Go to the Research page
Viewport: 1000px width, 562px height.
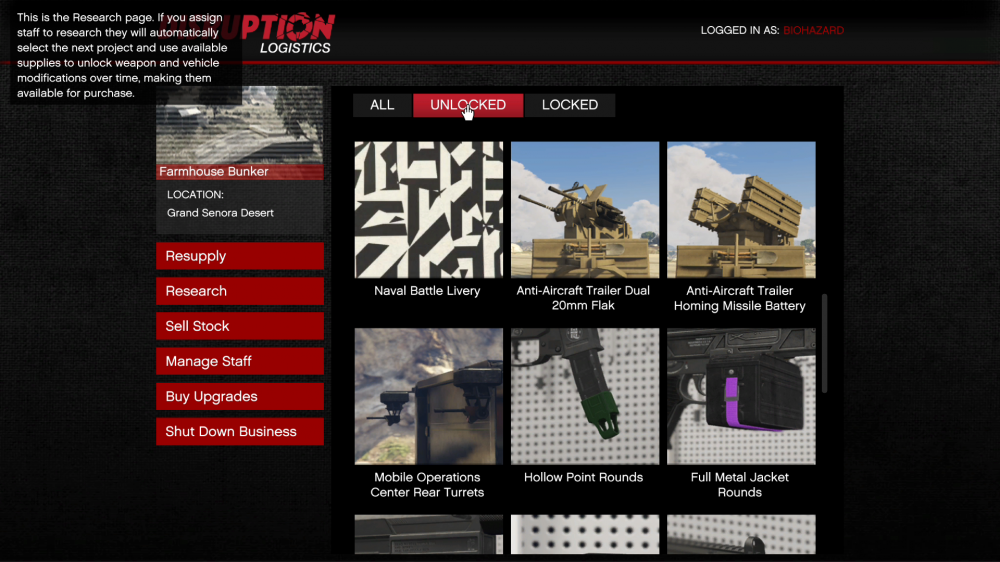click(x=240, y=291)
